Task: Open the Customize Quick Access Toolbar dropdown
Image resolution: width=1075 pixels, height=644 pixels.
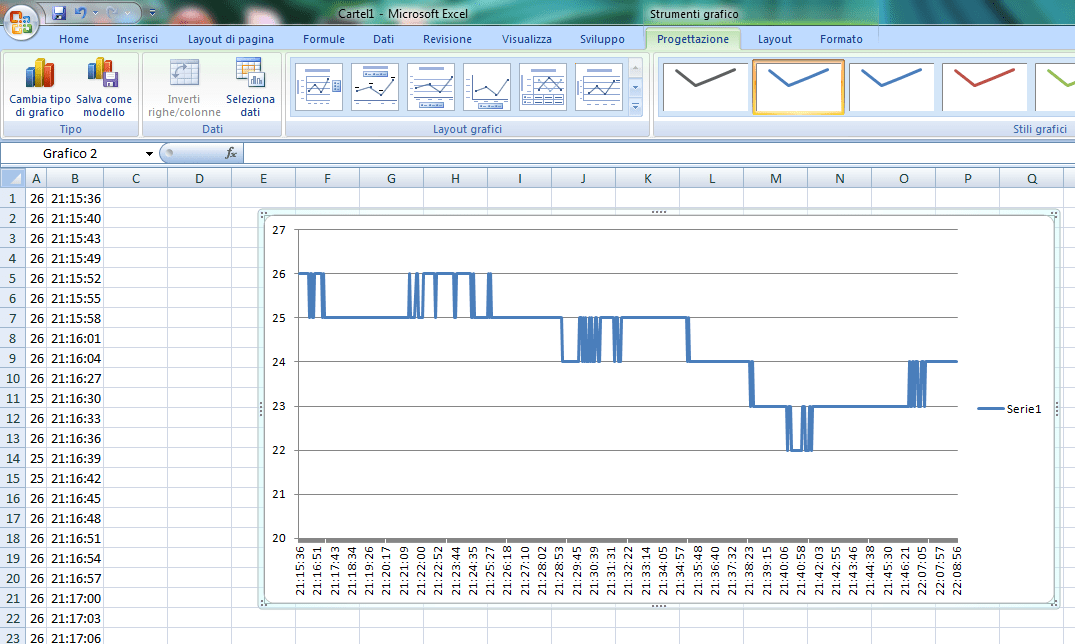Action: (152, 13)
